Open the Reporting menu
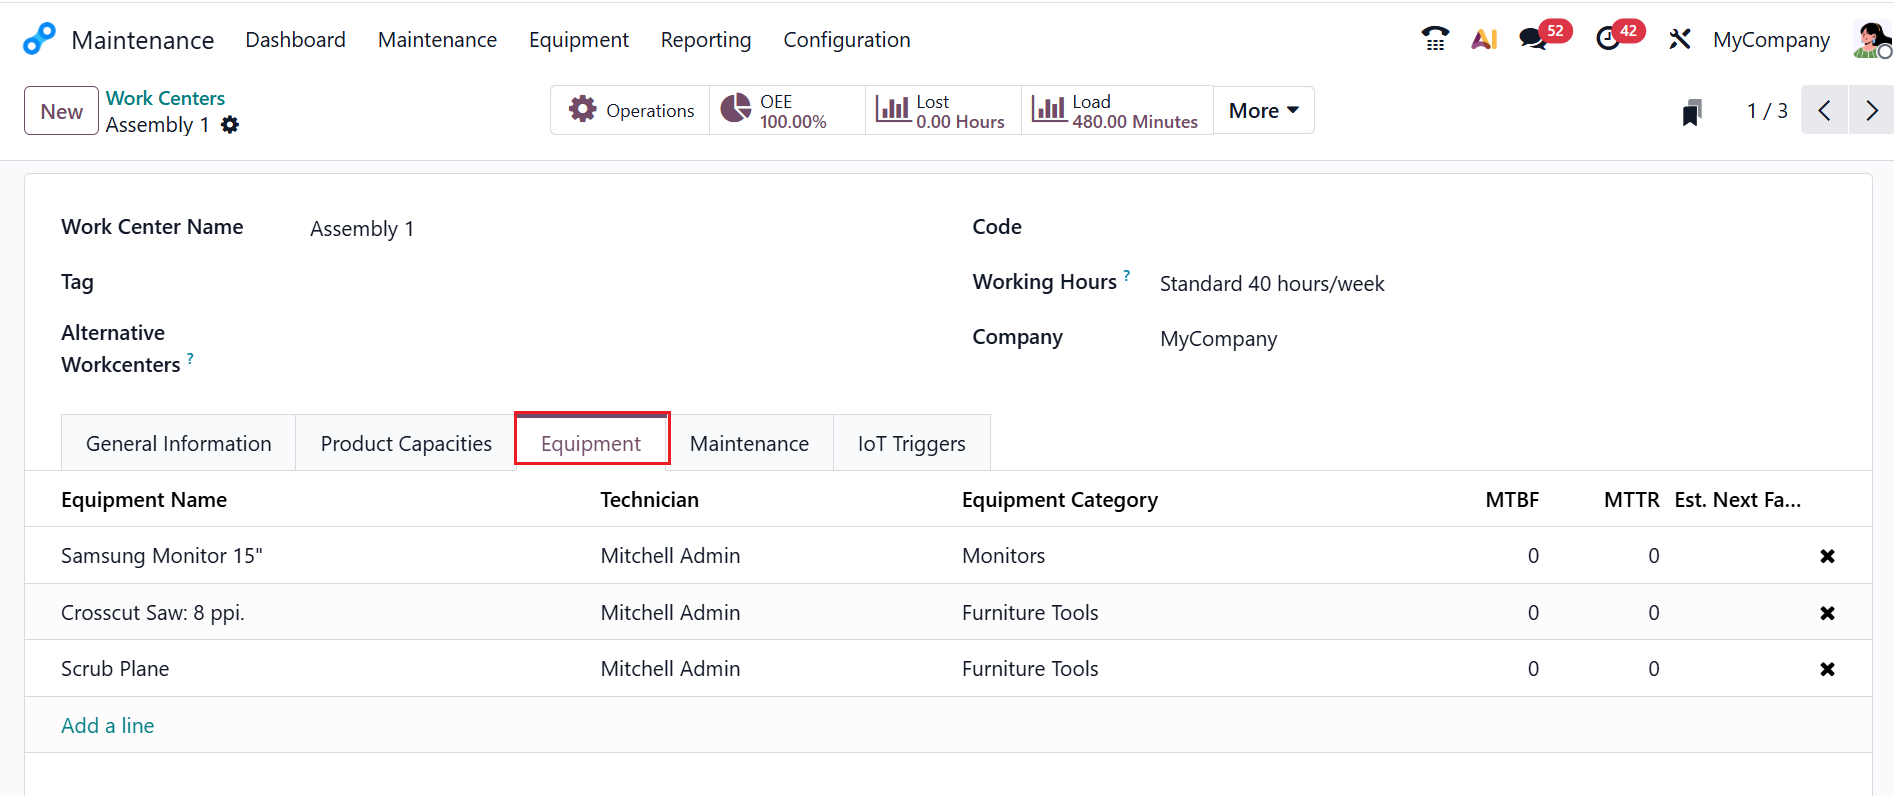 [705, 40]
